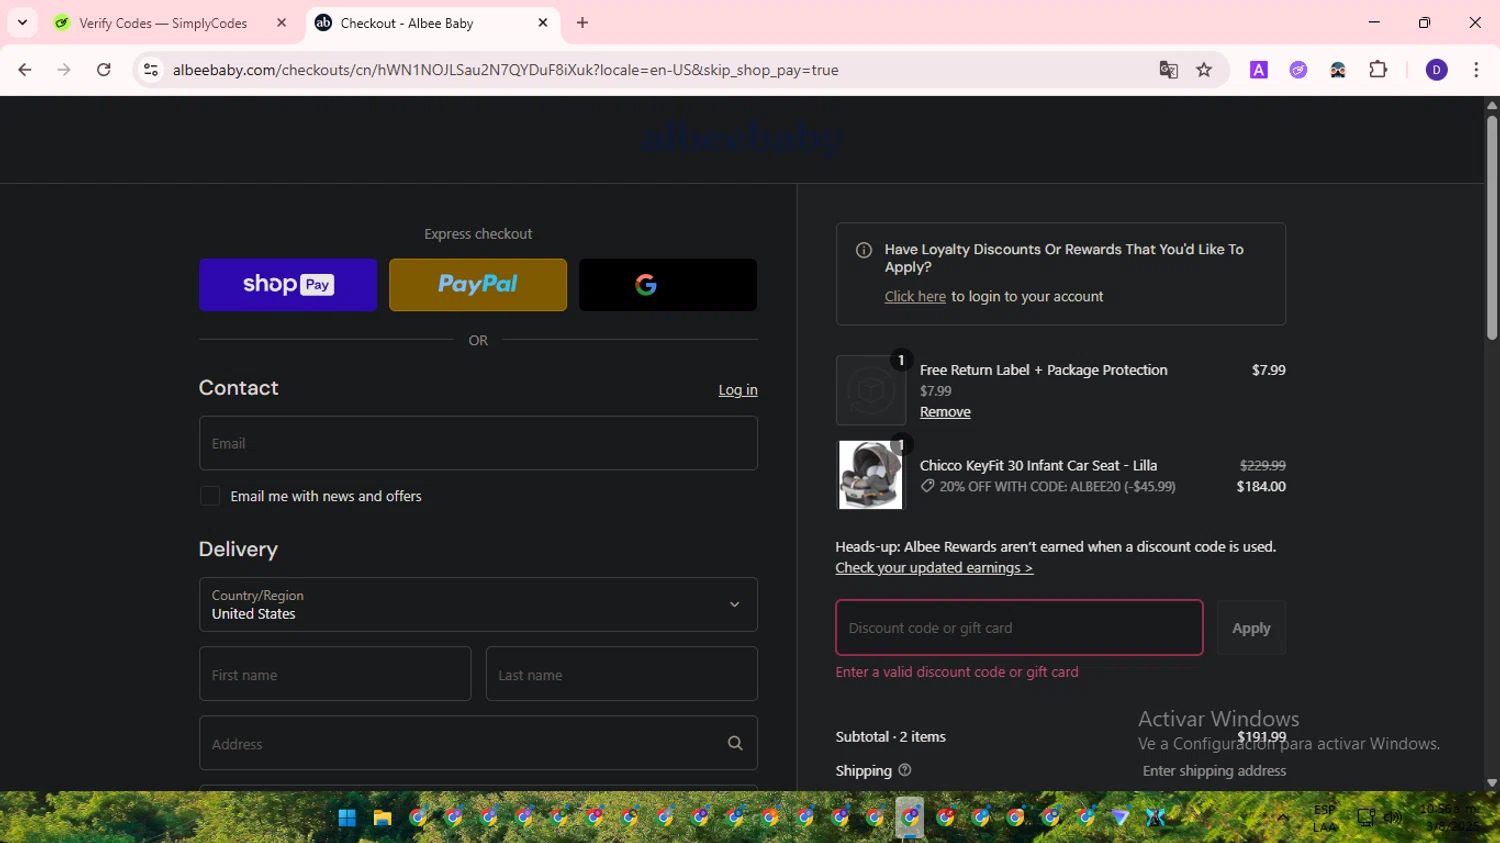Focus the Address field

tap(478, 743)
